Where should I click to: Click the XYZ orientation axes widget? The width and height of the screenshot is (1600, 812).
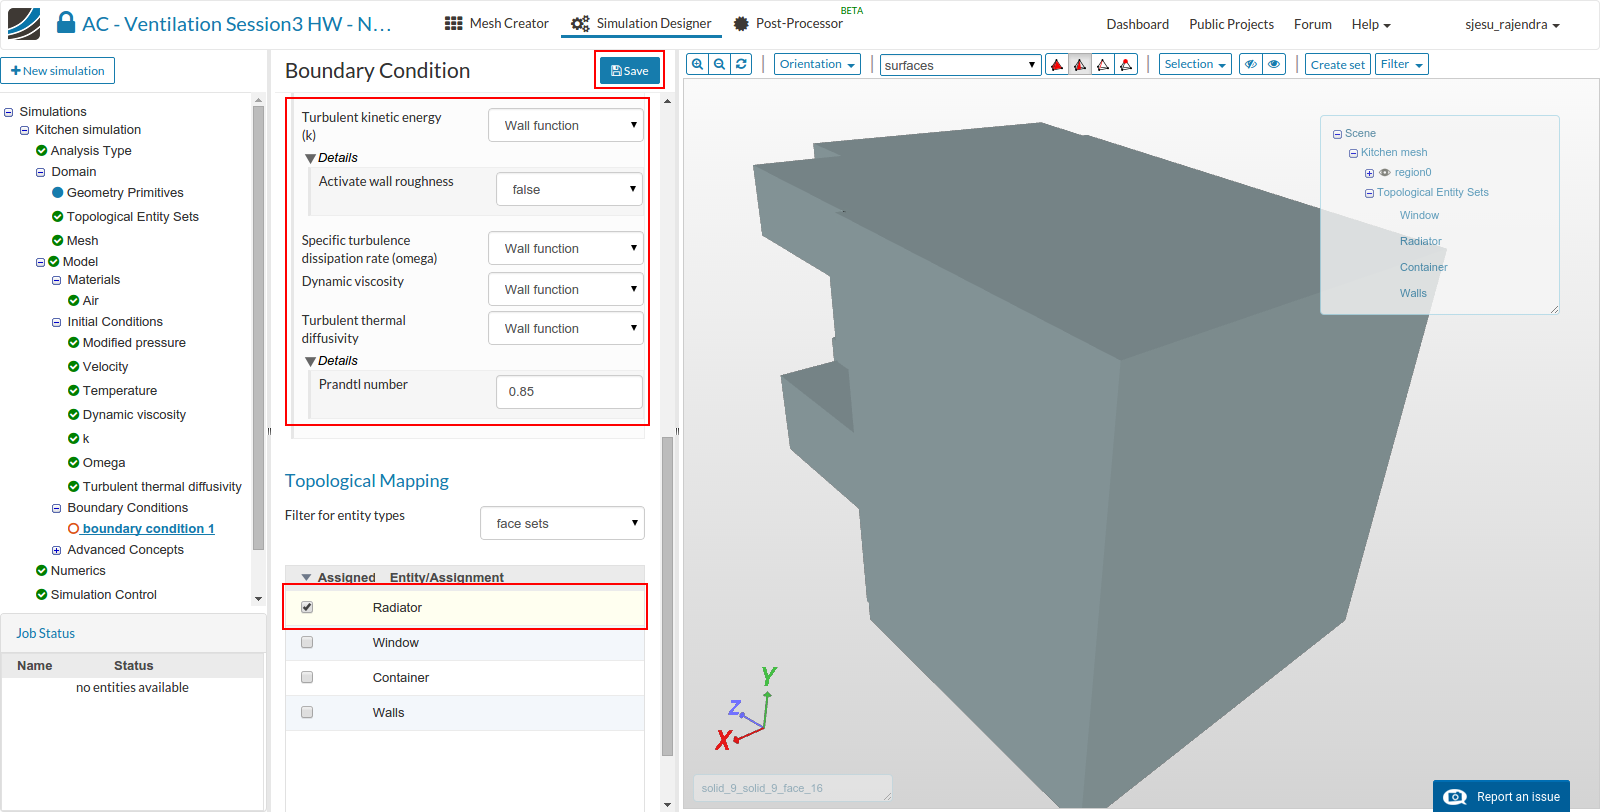pyautogui.click(x=744, y=709)
